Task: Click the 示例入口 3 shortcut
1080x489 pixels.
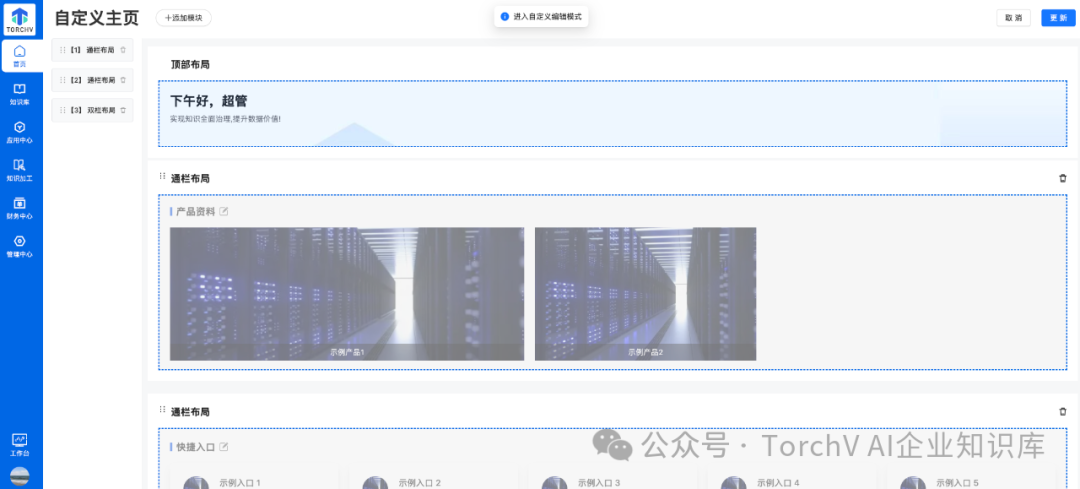Action: (x=613, y=475)
